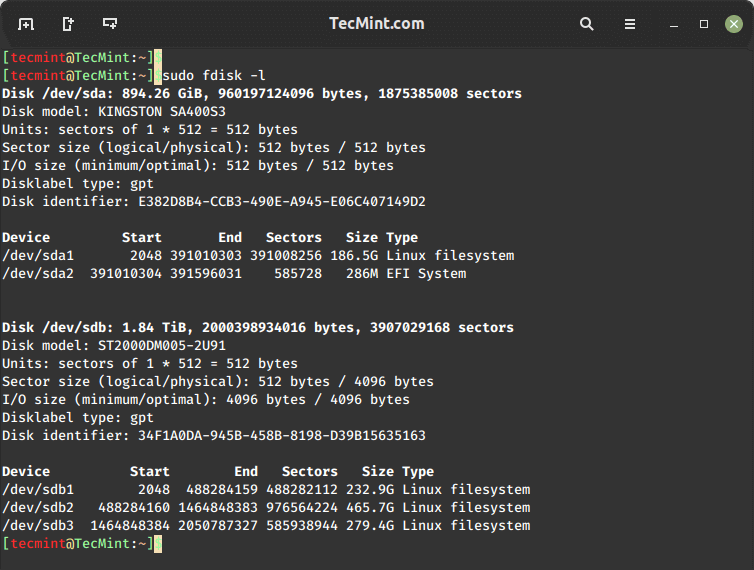This screenshot has height=570, width=754.
Task: Click the 'Disk /dev/sdb' header line
Action: pyautogui.click(x=258, y=327)
